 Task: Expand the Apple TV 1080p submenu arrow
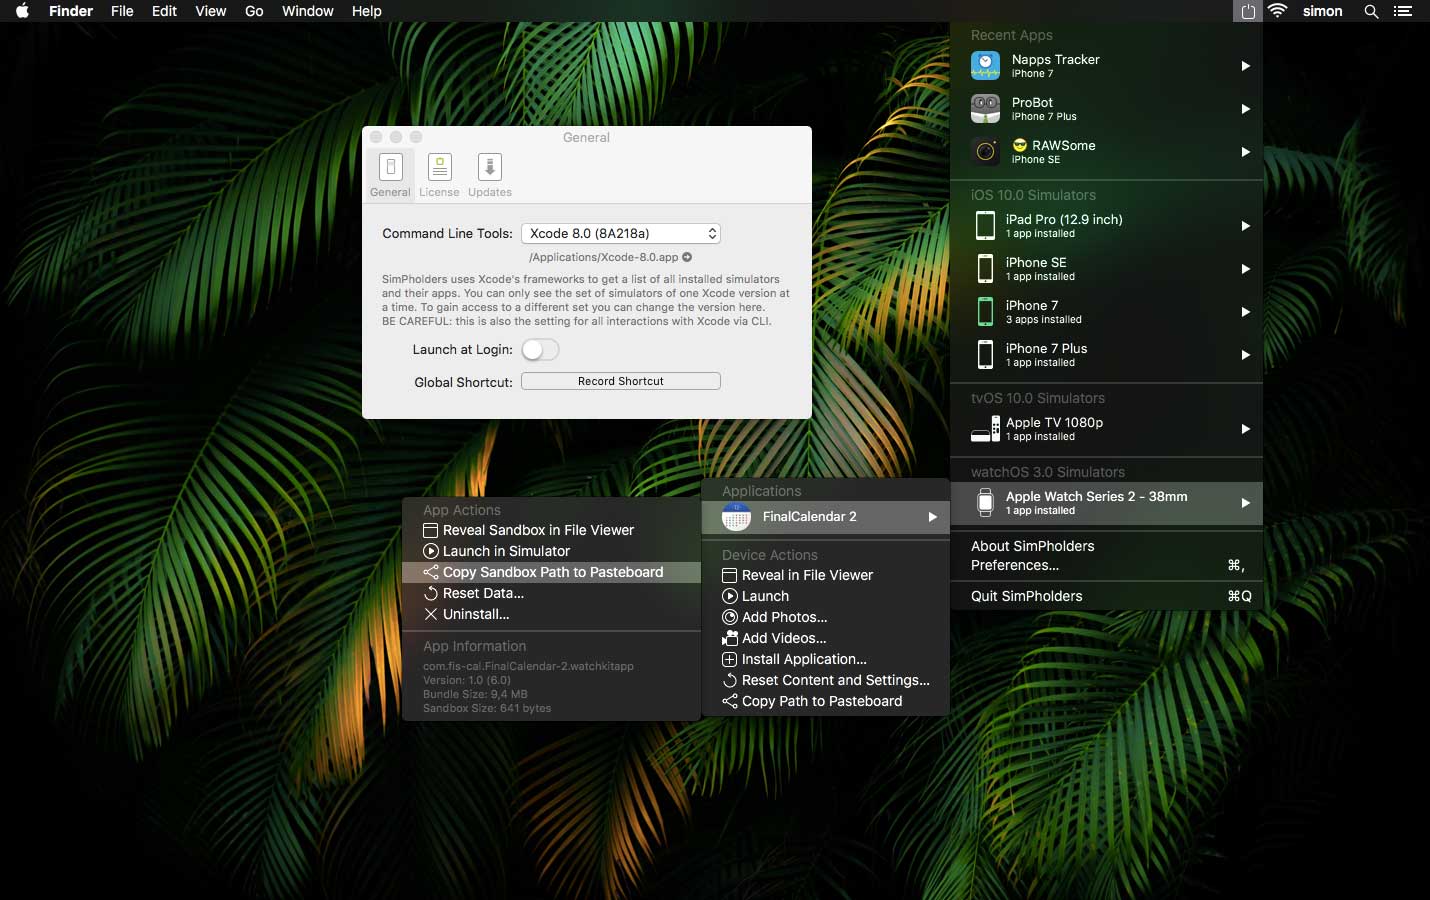[1245, 429]
